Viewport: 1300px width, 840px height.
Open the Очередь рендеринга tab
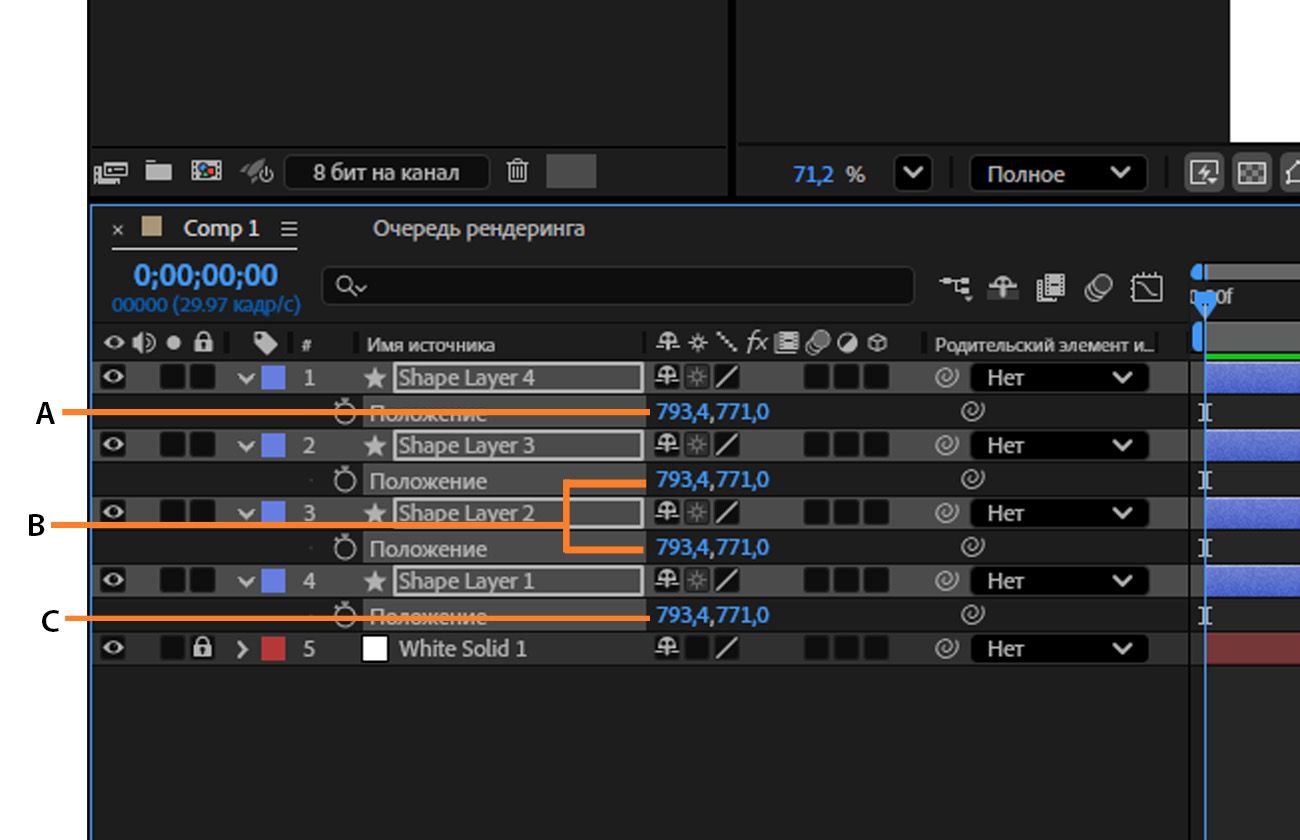479,229
